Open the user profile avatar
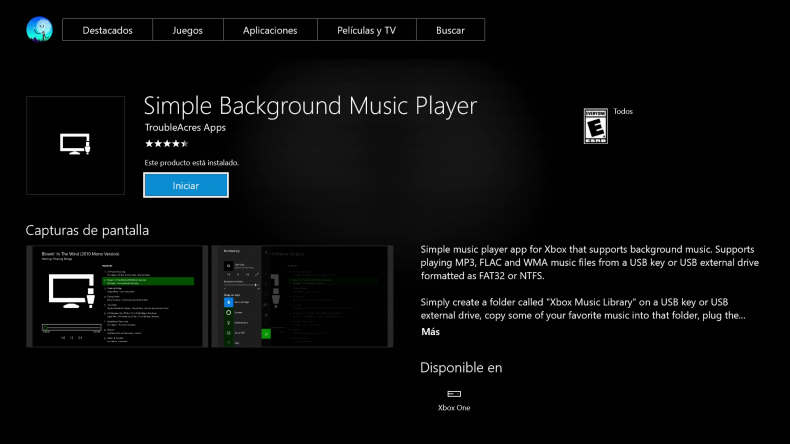790x444 pixels. point(39,29)
